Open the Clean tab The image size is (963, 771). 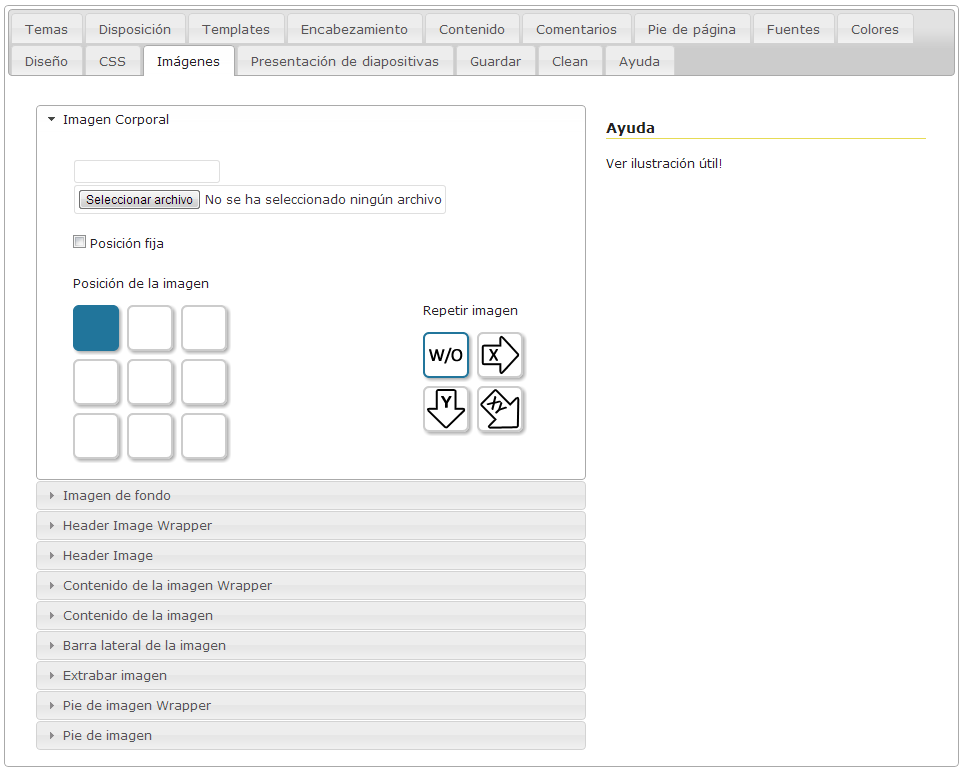[x=570, y=61]
